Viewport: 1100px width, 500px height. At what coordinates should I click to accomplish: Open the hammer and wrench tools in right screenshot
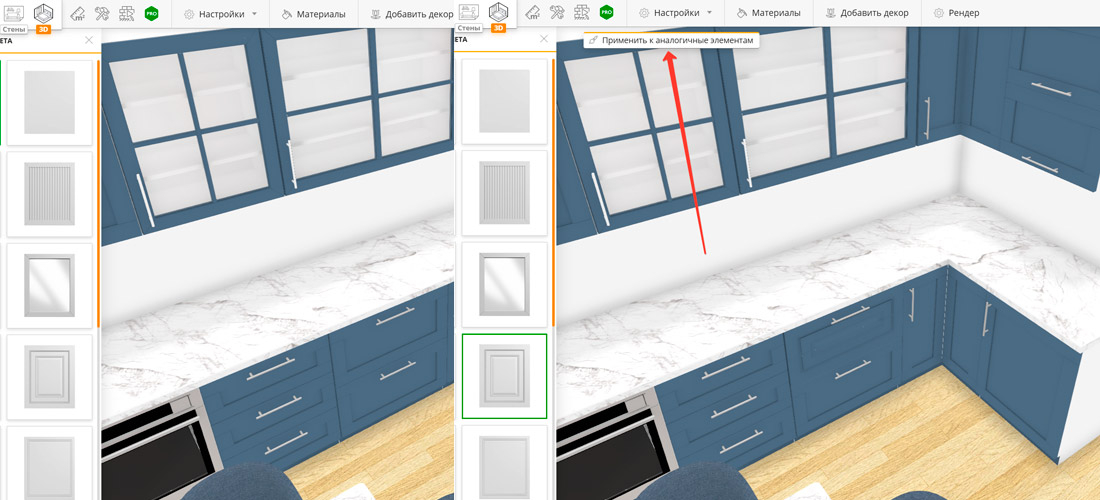point(557,13)
